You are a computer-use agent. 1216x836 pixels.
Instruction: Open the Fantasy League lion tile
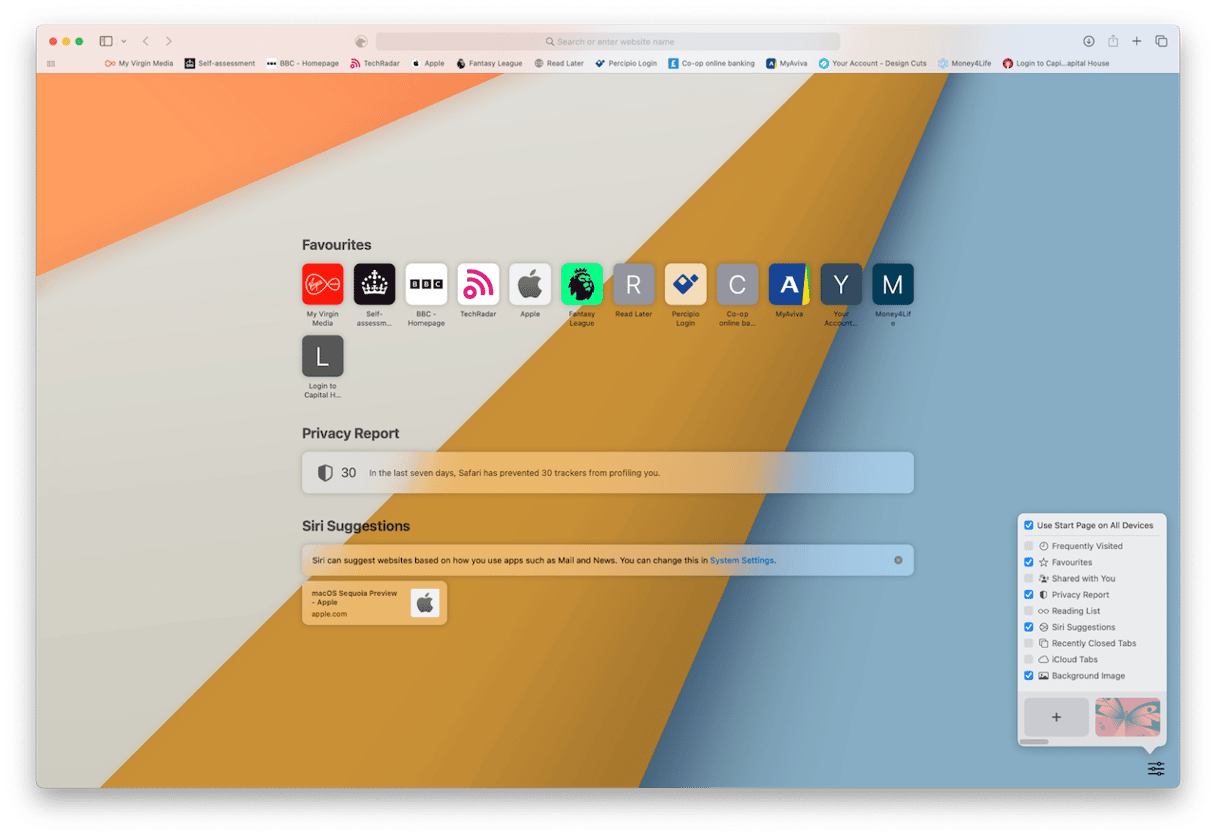click(x=582, y=284)
